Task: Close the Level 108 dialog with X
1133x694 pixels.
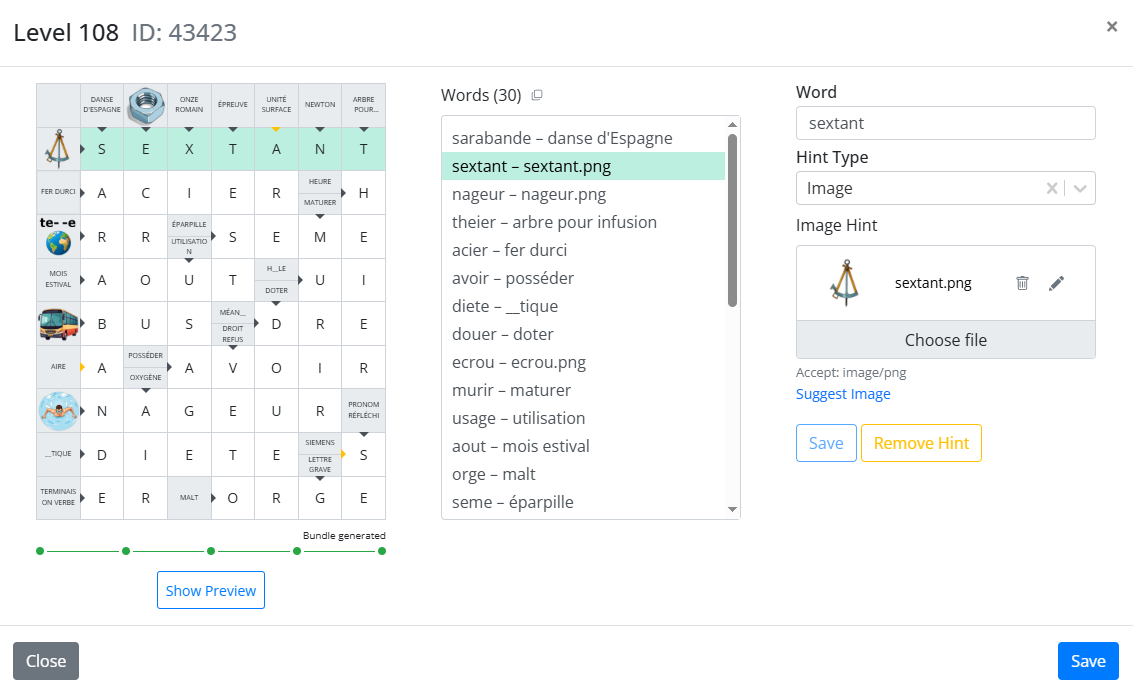Action: [x=1111, y=27]
